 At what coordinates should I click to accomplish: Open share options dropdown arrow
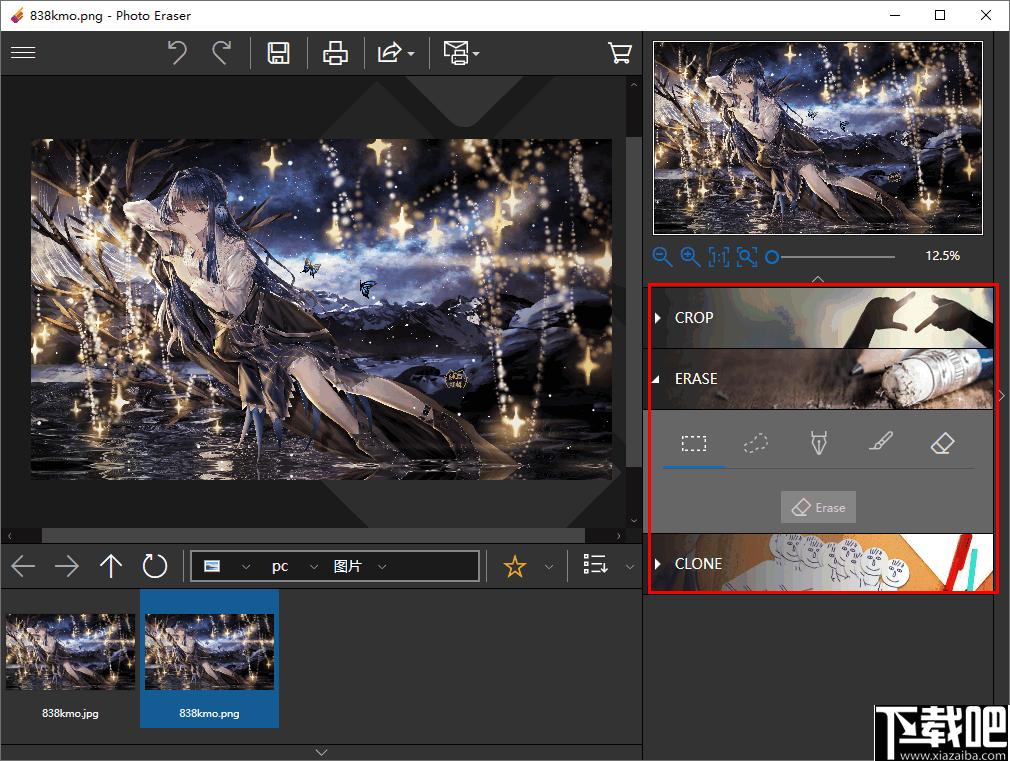pos(411,53)
